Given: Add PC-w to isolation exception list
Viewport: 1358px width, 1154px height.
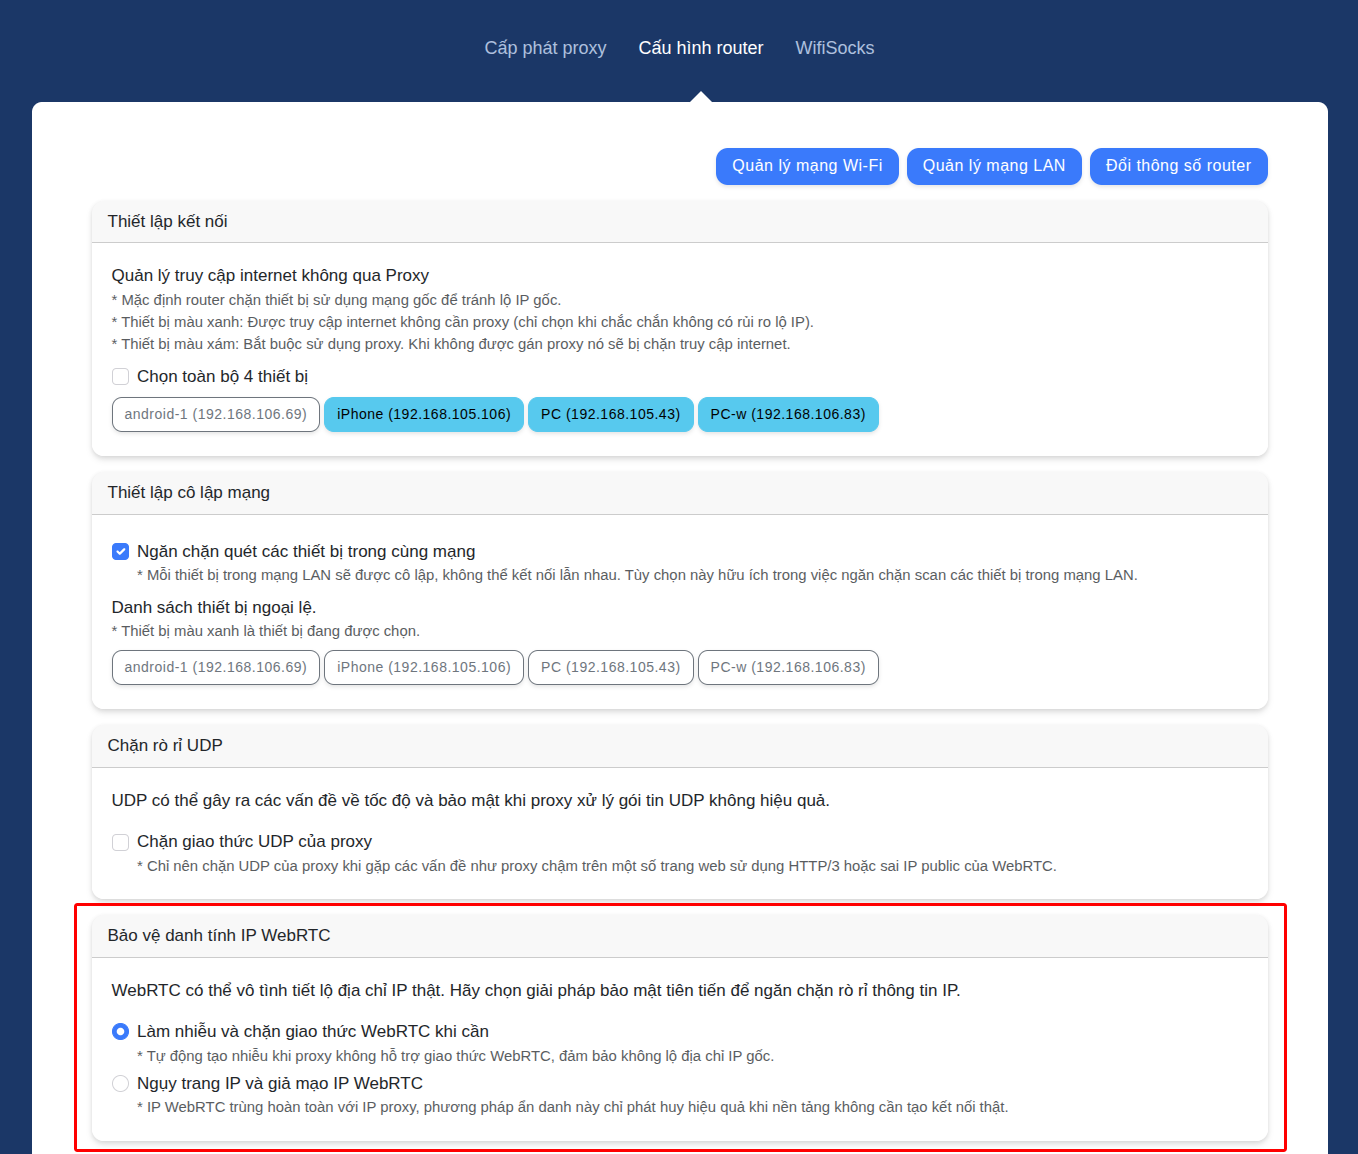Looking at the screenshot, I should 787,668.
